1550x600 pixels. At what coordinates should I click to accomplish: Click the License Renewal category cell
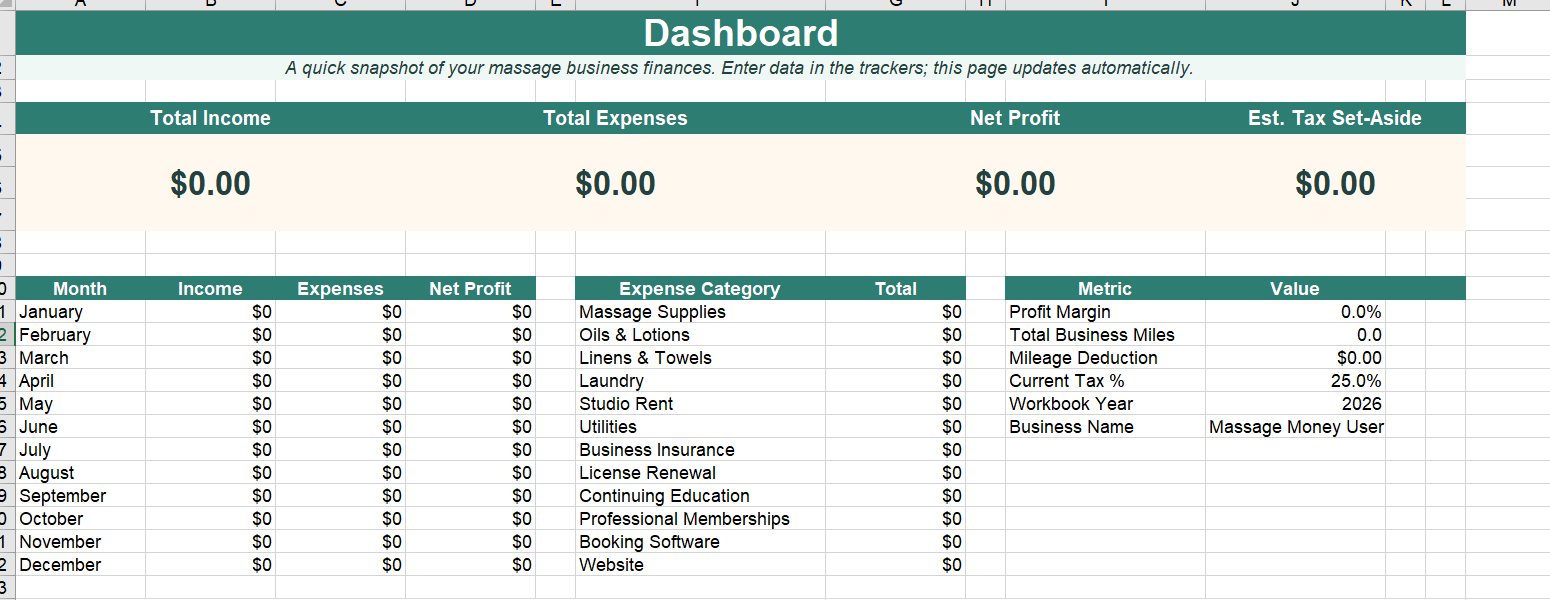pos(700,473)
